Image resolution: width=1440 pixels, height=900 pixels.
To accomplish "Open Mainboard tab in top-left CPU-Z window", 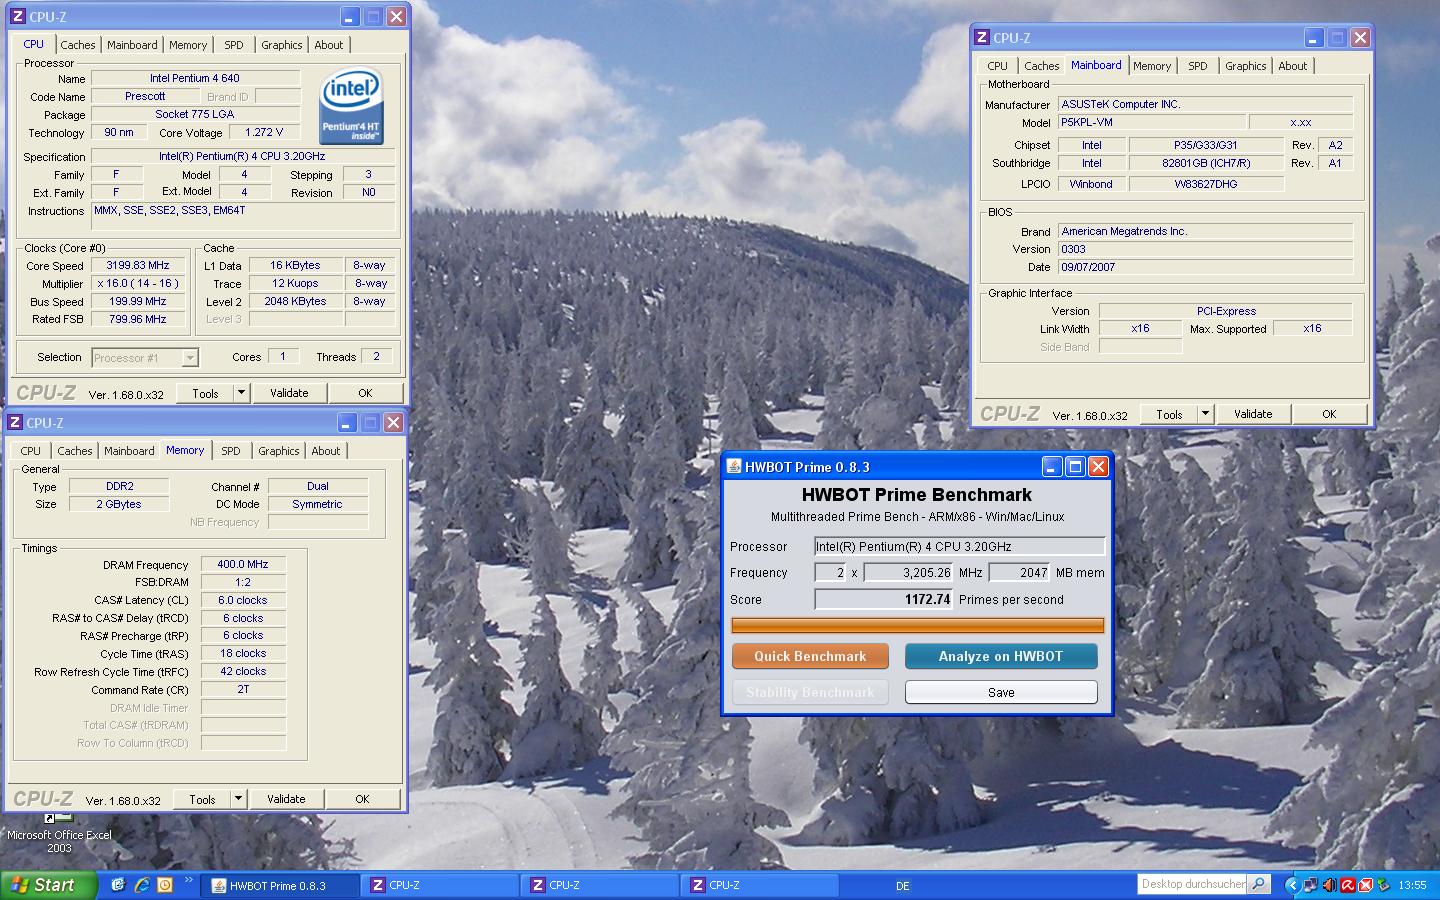I will [x=132, y=45].
